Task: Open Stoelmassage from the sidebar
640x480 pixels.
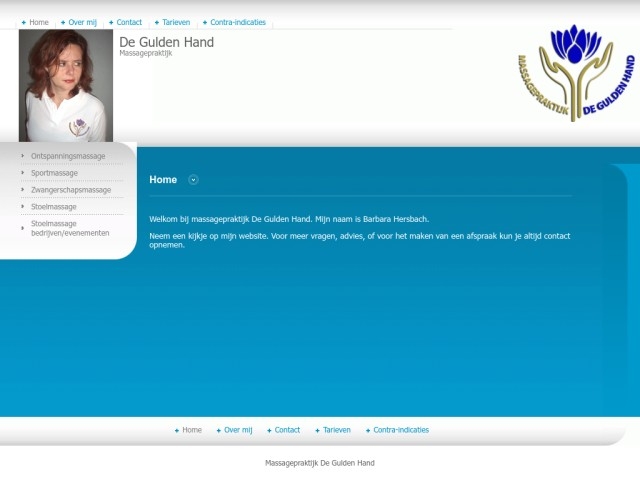Action: (x=54, y=207)
